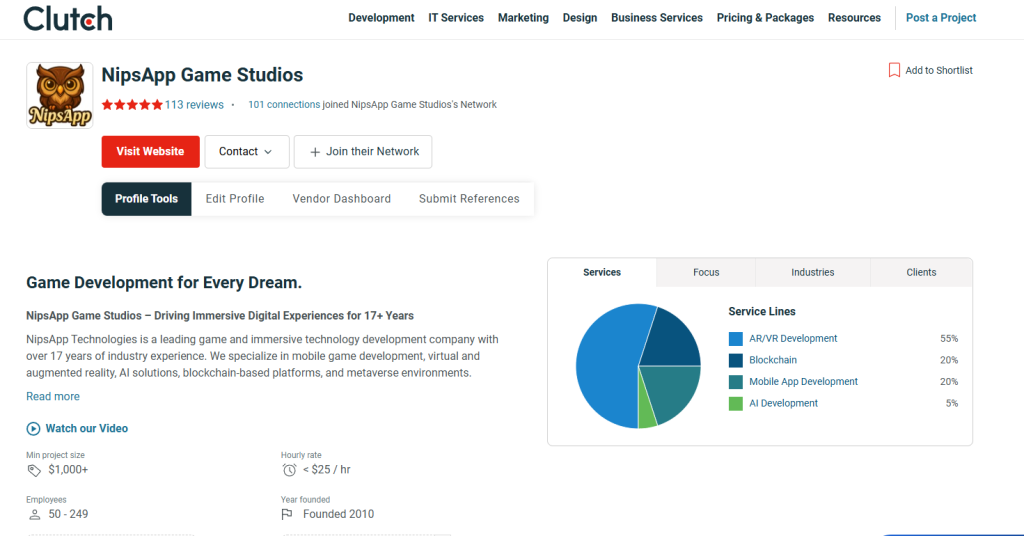Click the Add to Shortlist text

pos(938,70)
